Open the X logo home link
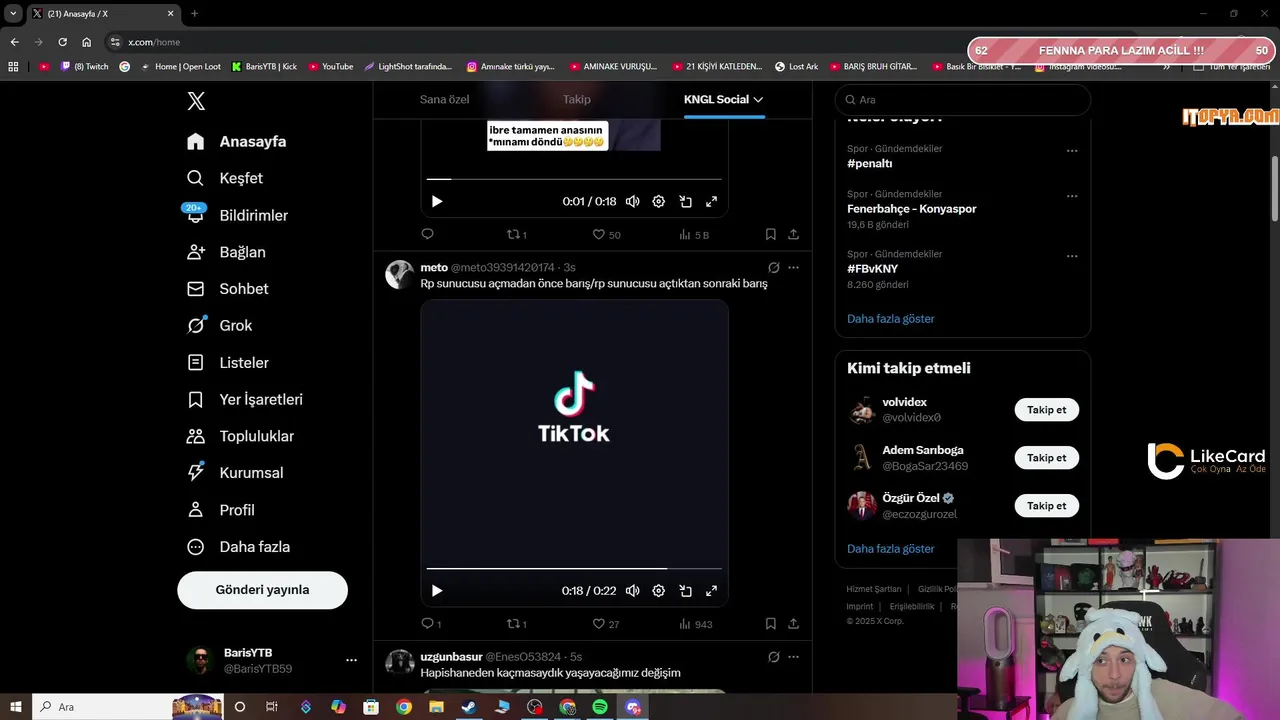This screenshot has width=1280, height=720. point(196,101)
